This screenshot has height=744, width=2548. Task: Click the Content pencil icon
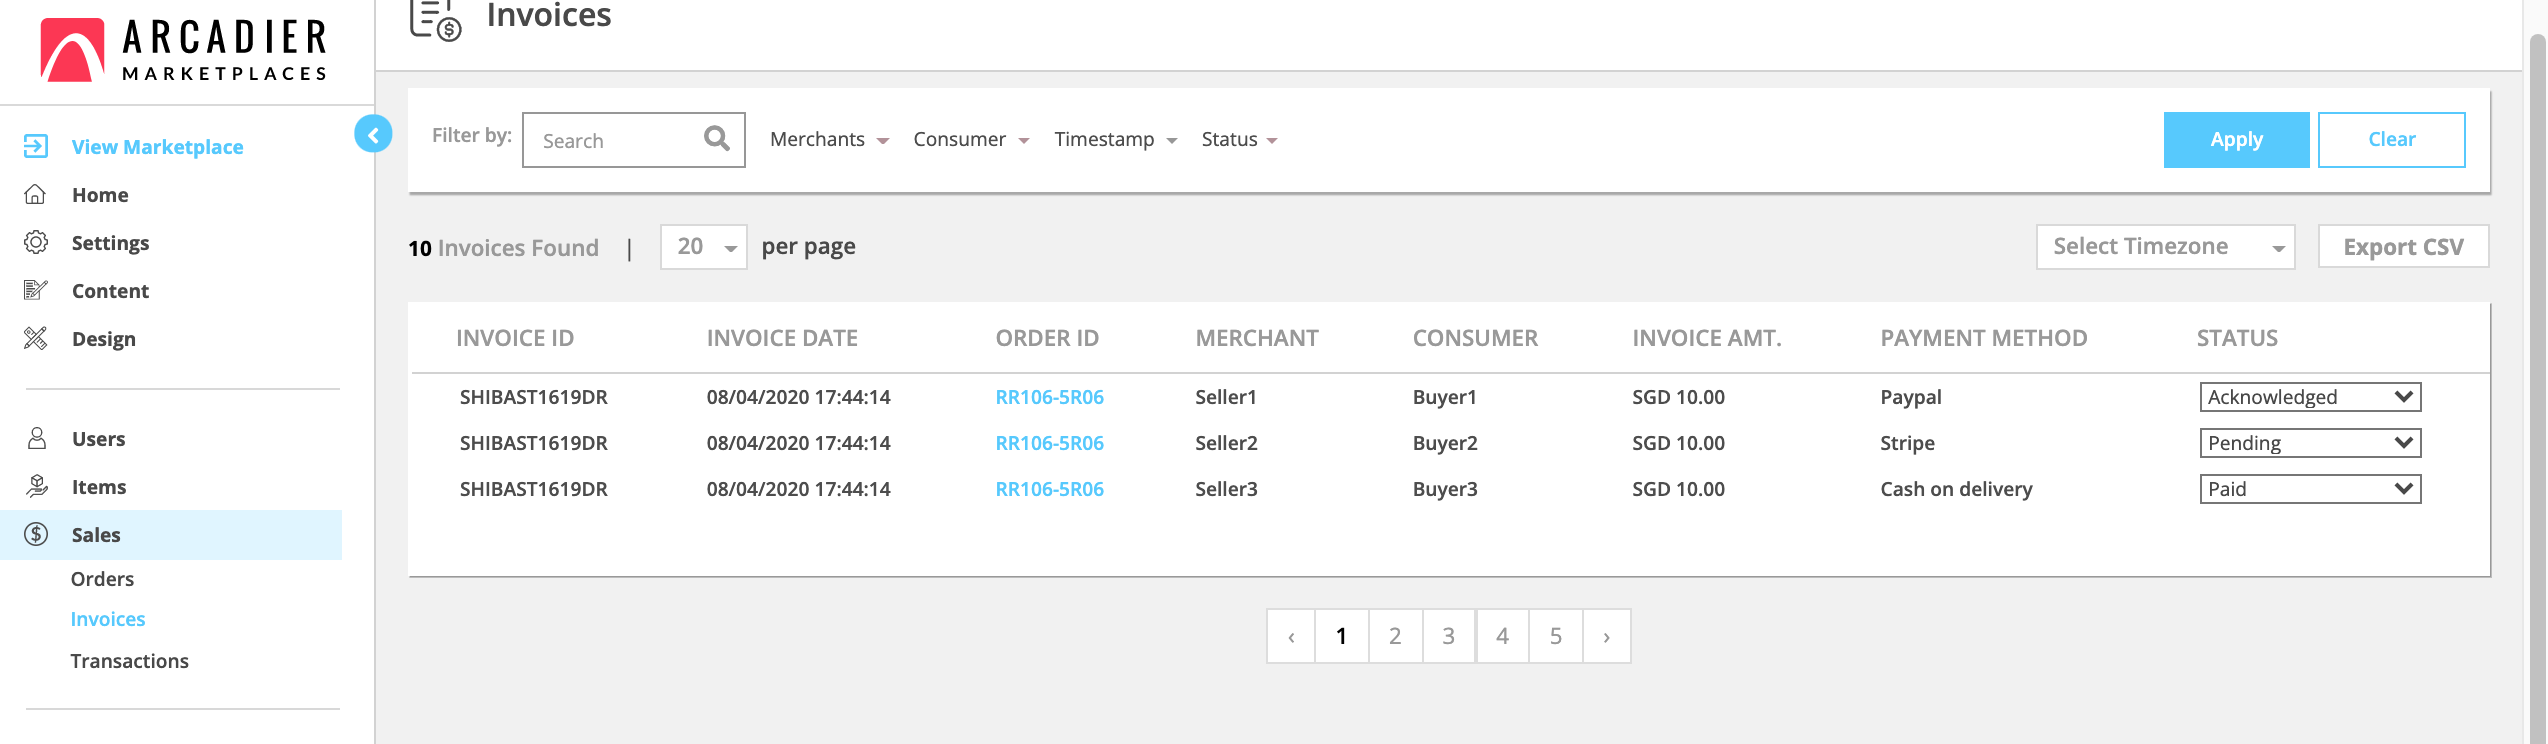pyautogui.click(x=36, y=291)
